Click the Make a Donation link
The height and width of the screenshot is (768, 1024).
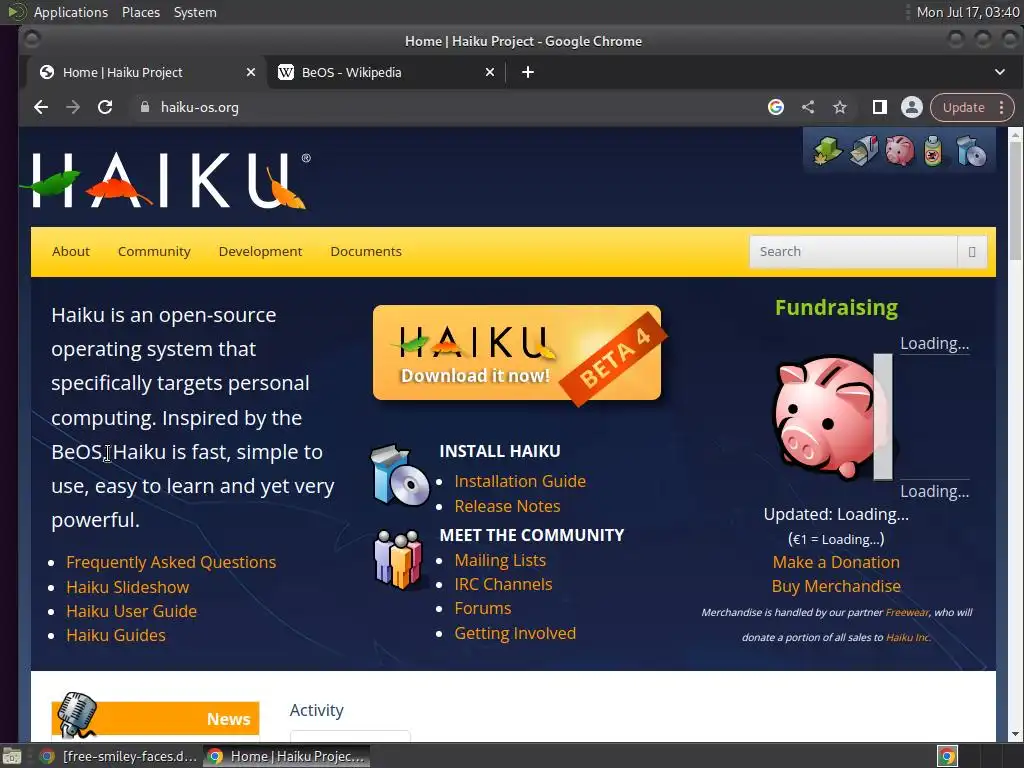pos(836,562)
